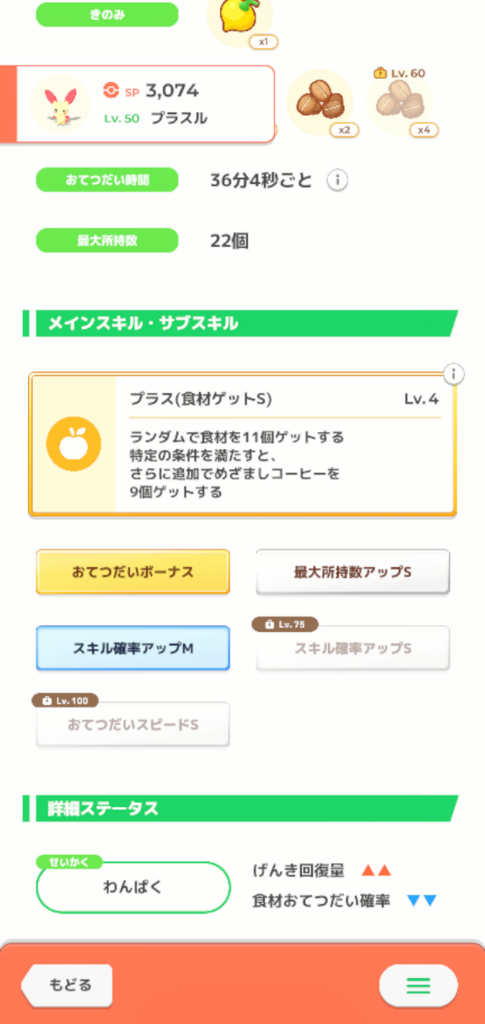Tap the プラスル Pokémon portrait

click(60, 104)
